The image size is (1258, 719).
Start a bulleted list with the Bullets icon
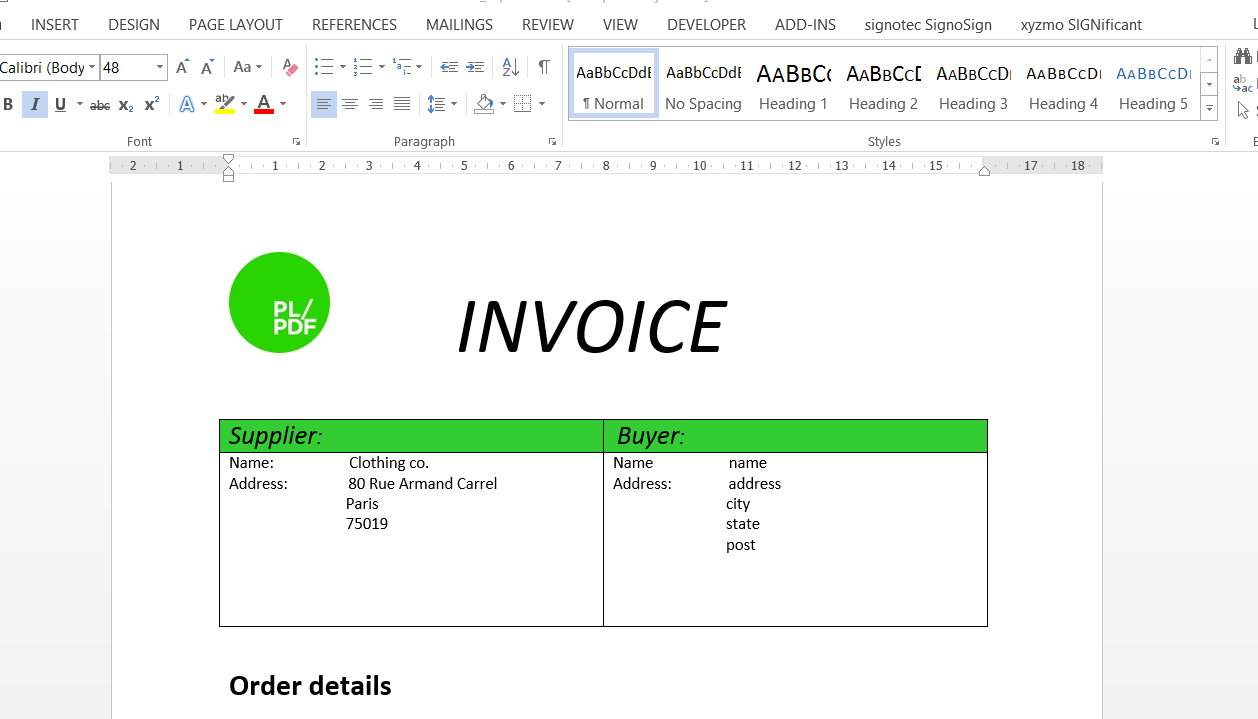[x=323, y=67]
